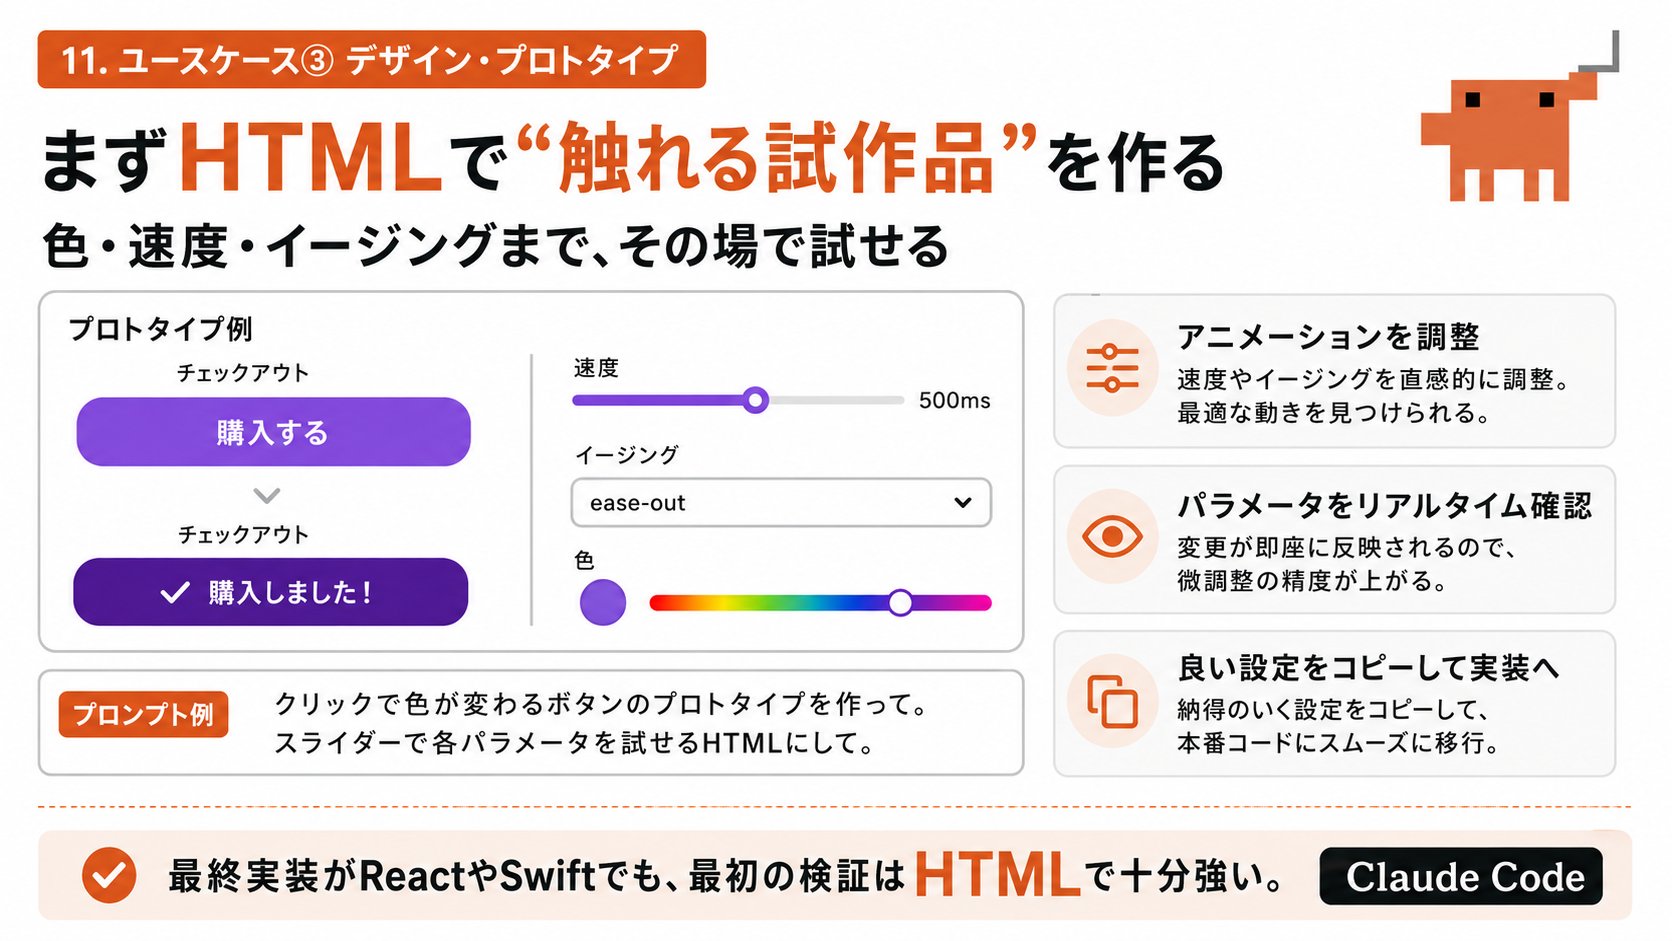The image size is (1672, 941).
Task: Click the subtitle 色・速度・イージングまで、その場で試せる
Action: pyautogui.click(x=495, y=246)
